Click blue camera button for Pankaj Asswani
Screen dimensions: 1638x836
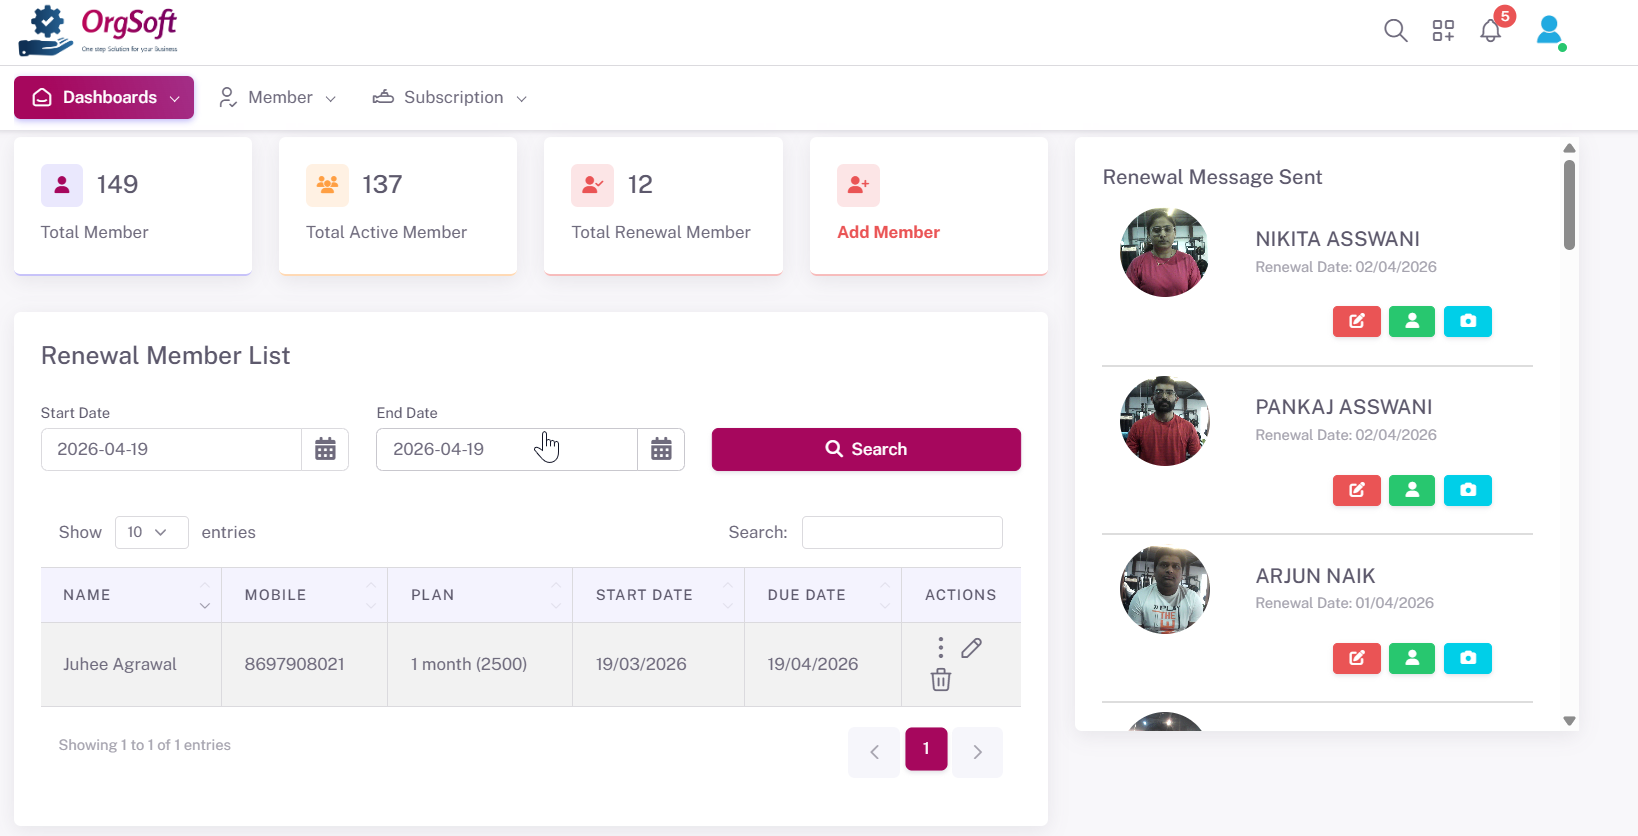1468,490
